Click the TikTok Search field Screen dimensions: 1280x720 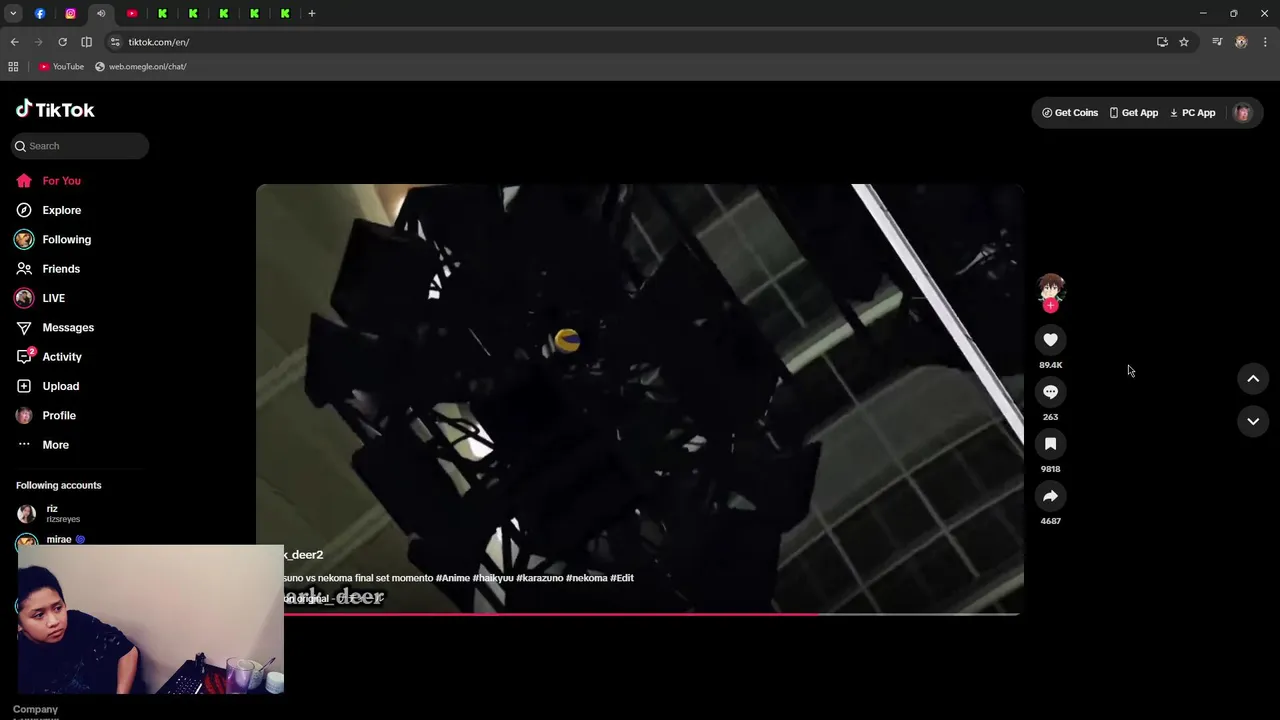[x=80, y=146]
